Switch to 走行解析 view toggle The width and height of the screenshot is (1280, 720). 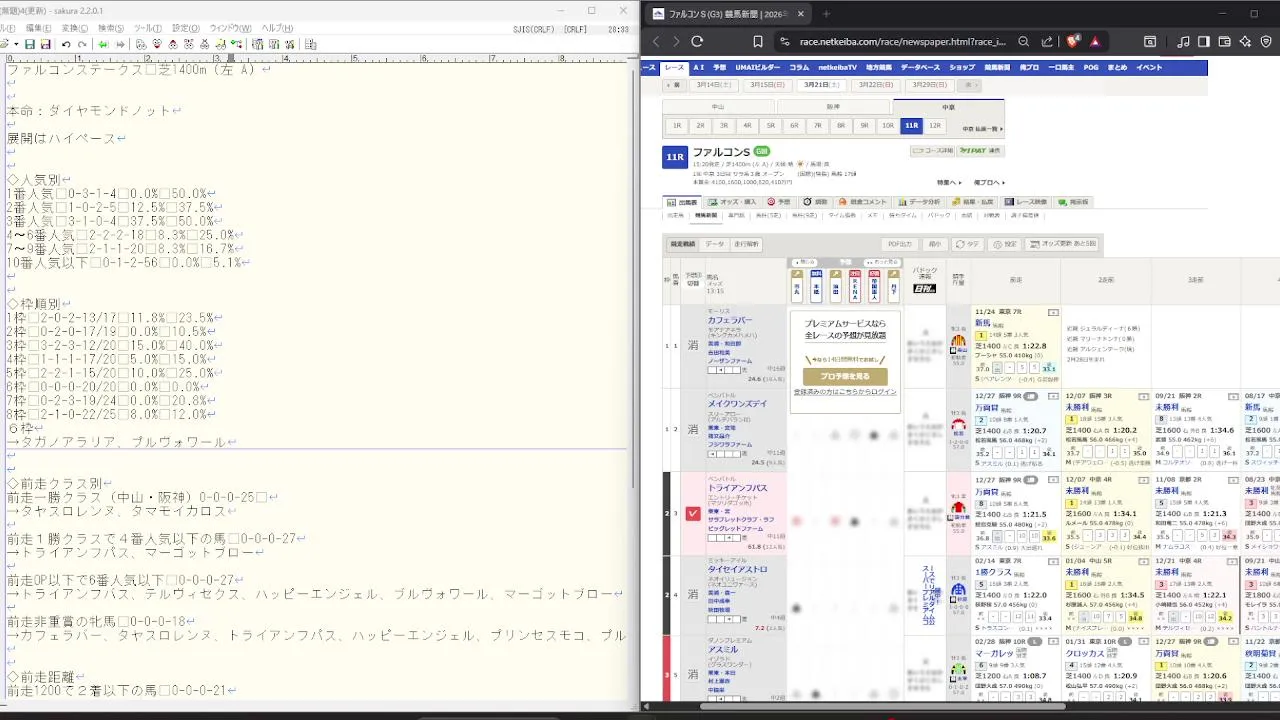point(747,244)
